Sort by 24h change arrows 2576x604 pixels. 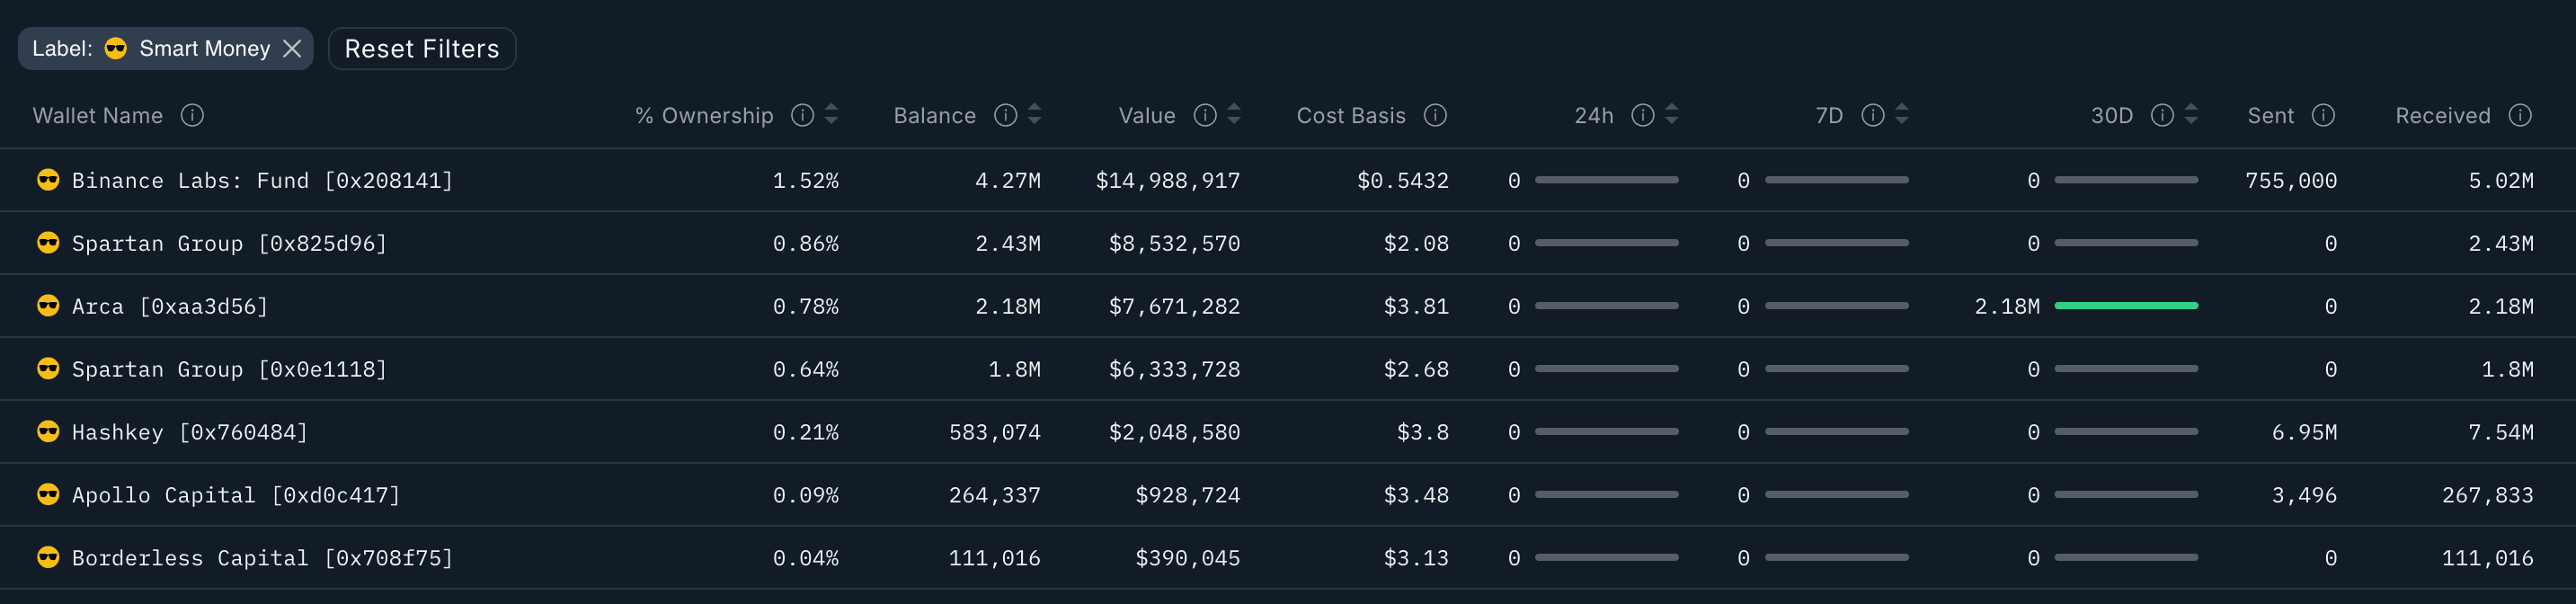pyautogui.click(x=1672, y=115)
